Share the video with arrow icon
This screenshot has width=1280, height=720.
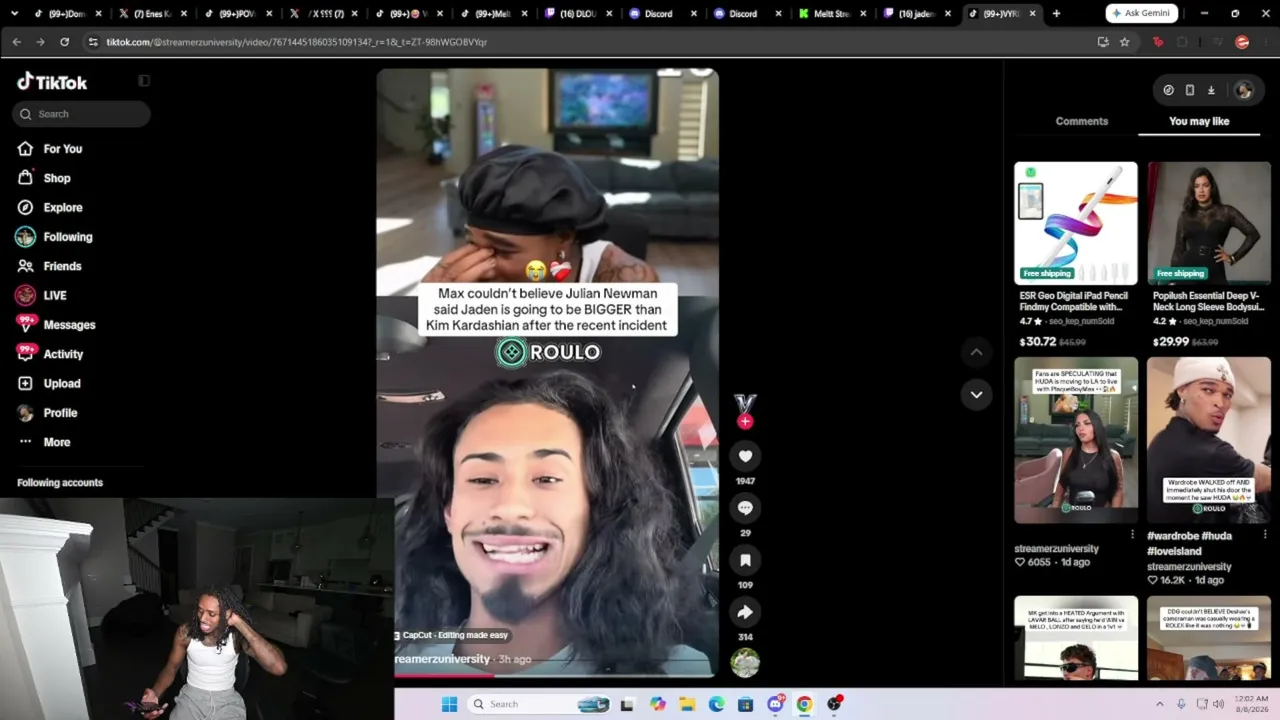[x=745, y=612]
